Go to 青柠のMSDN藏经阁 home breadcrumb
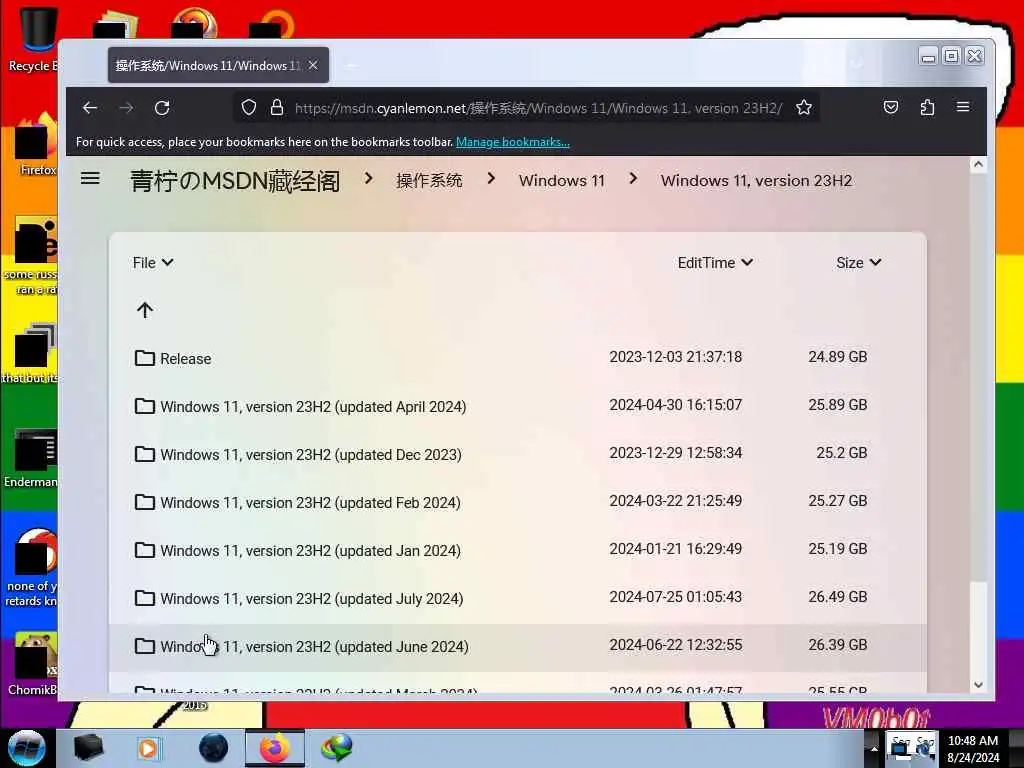This screenshot has width=1024, height=768. (235, 180)
